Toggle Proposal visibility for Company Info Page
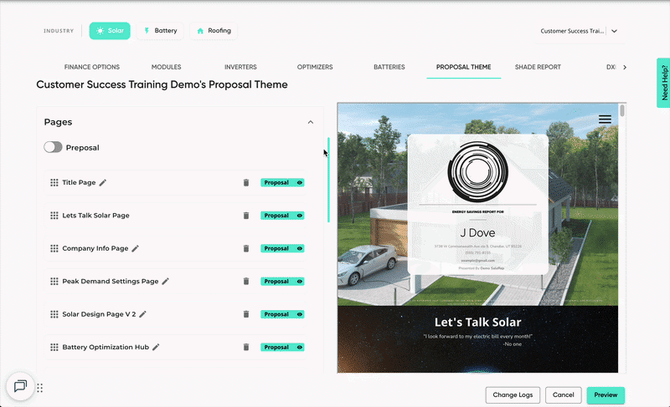 (282, 249)
